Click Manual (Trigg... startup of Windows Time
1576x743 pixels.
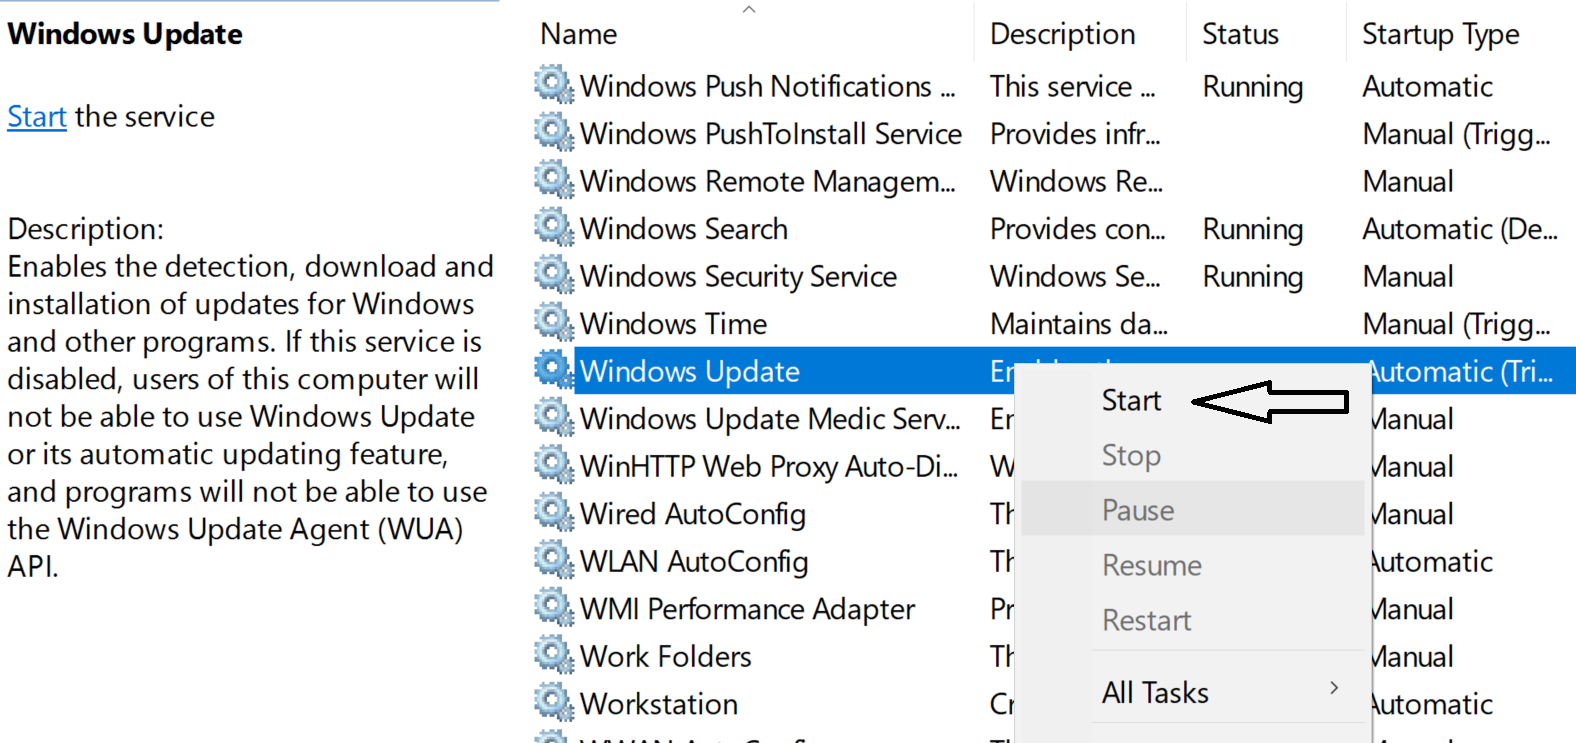click(1456, 325)
